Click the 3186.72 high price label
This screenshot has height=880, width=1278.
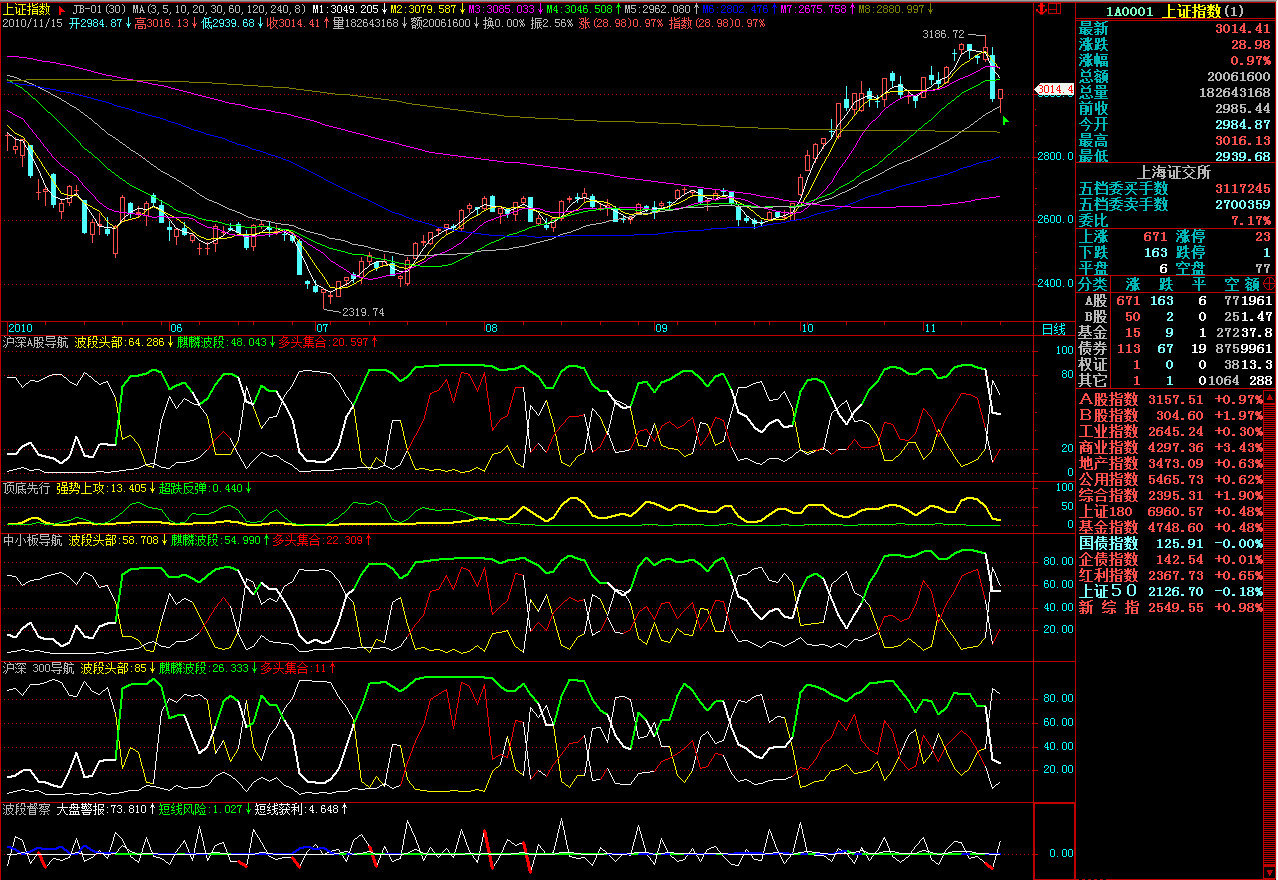pyautogui.click(x=943, y=35)
